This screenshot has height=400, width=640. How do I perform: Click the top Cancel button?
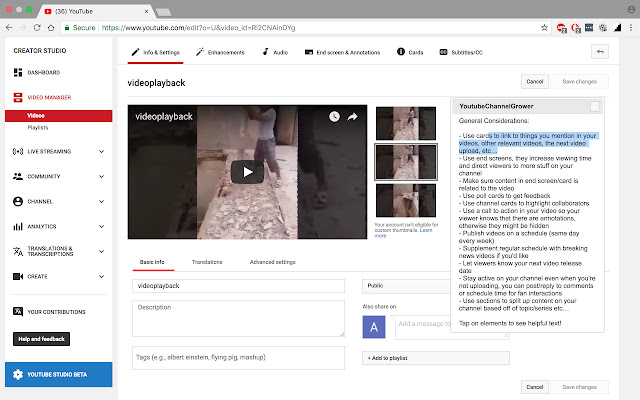[x=535, y=82]
